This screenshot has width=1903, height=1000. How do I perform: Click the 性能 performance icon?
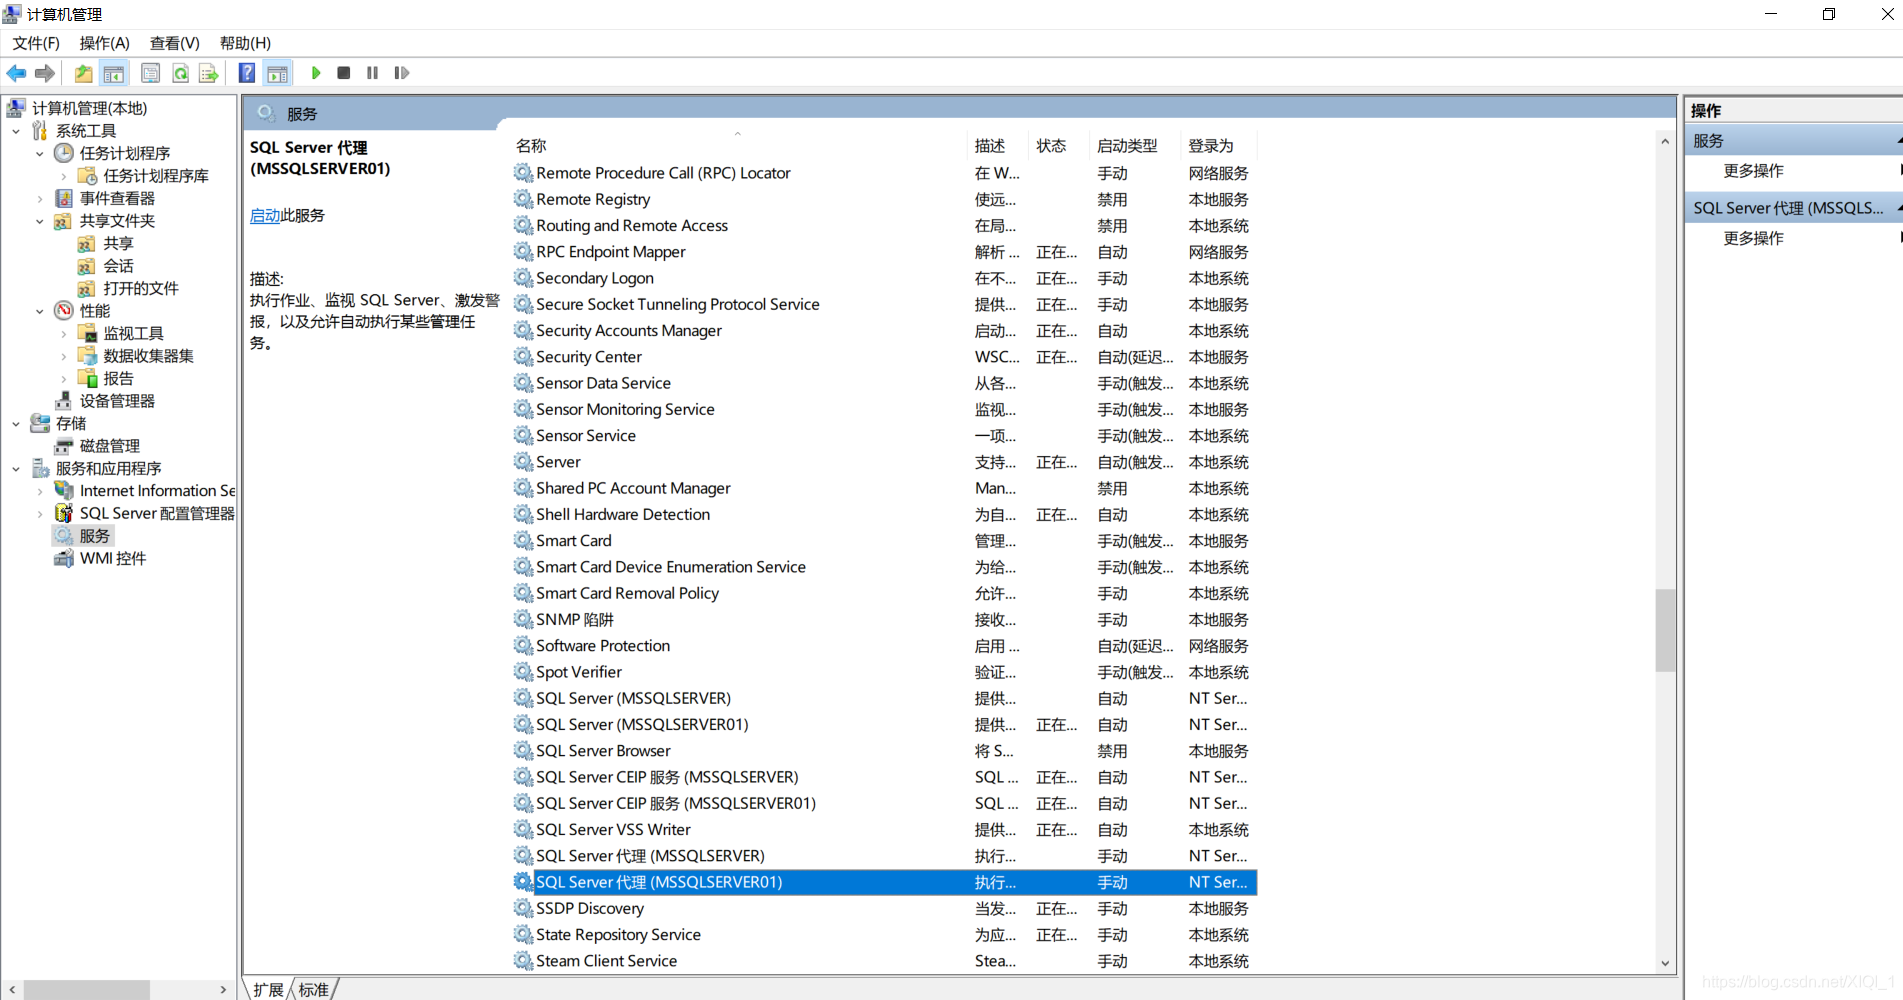(x=64, y=311)
